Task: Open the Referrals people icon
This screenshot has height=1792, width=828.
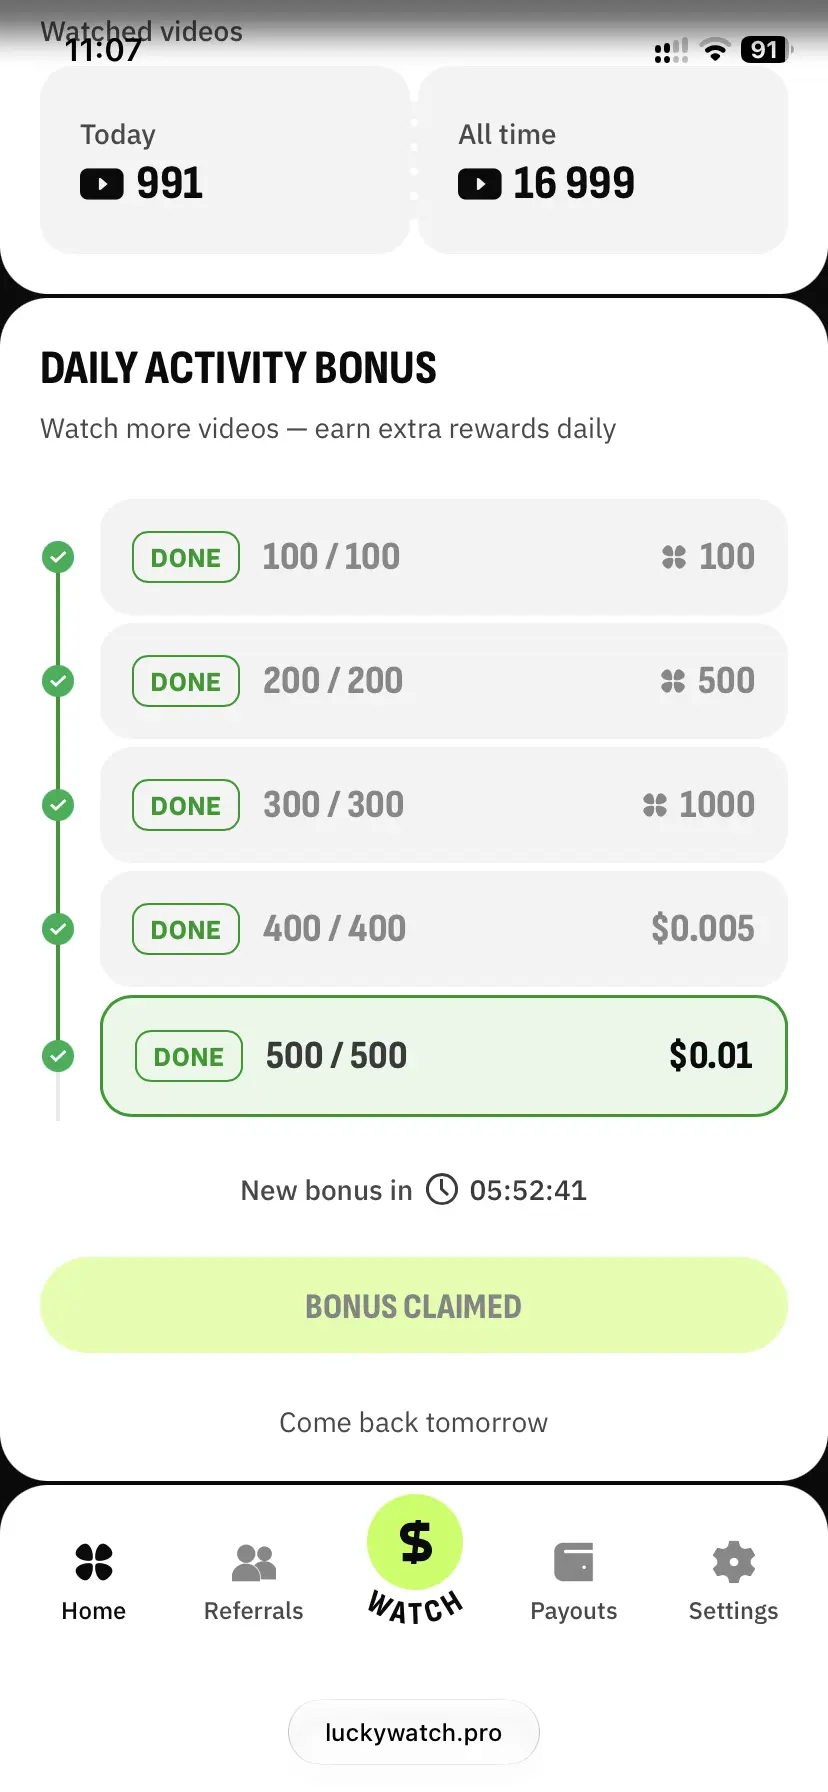Action: tap(254, 1562)
